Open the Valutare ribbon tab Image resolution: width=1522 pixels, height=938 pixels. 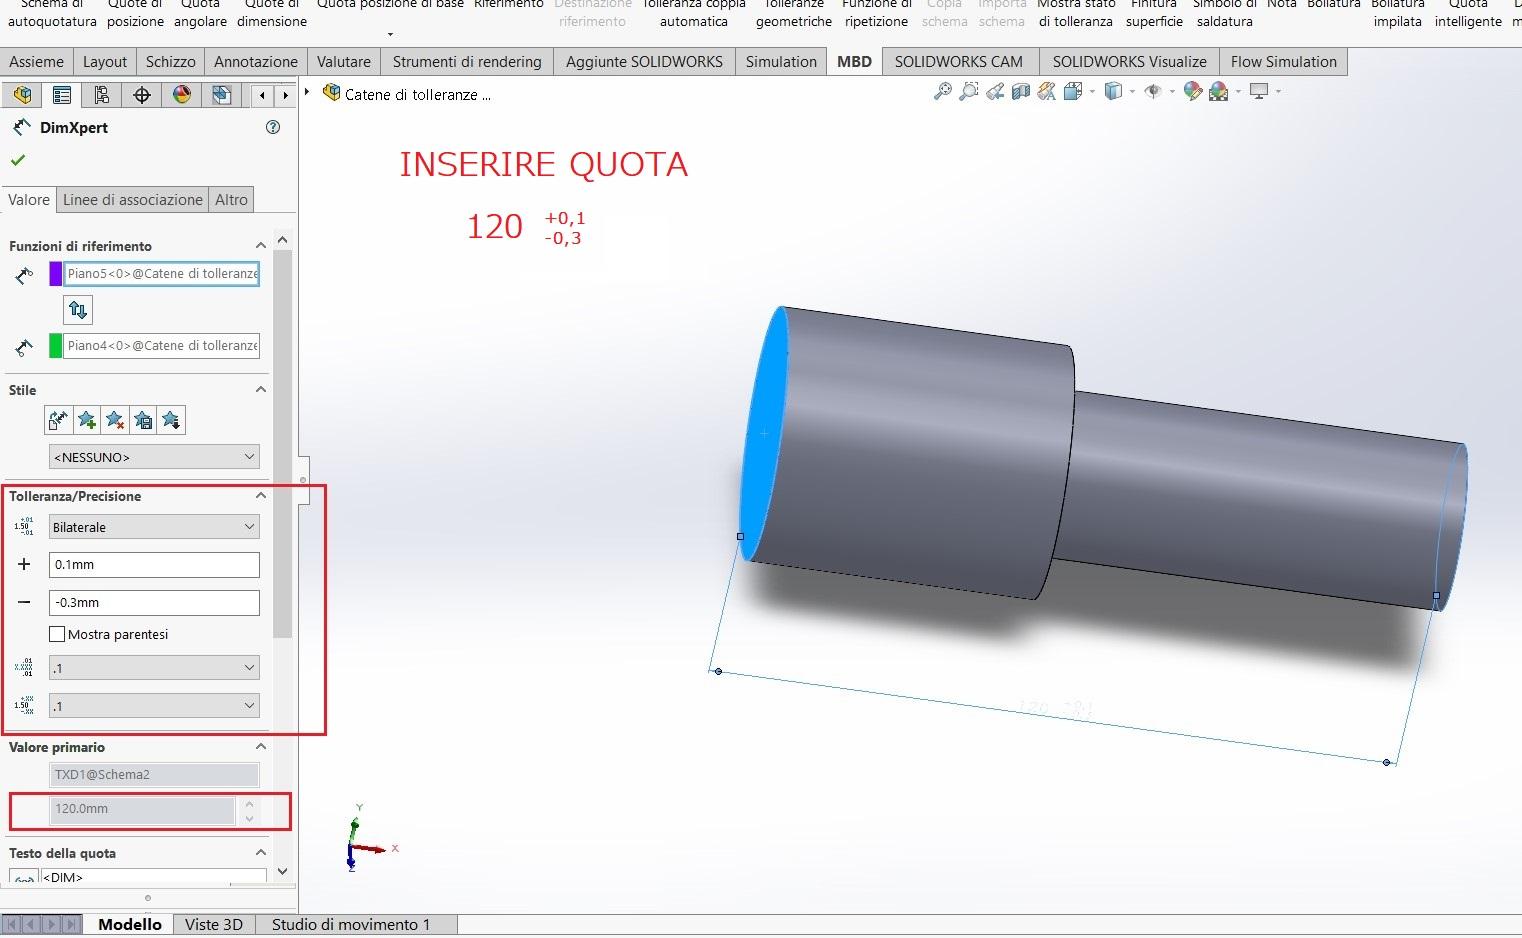pyautogui.click(x=344, y=62)
